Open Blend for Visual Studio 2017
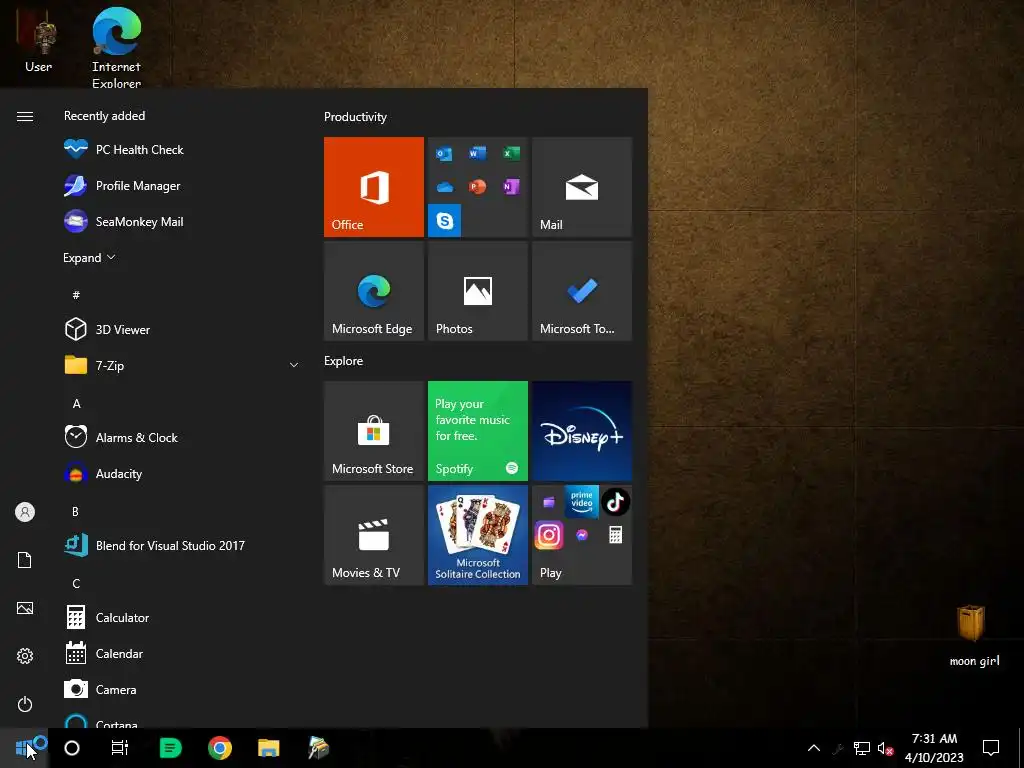1024x768 pixels. (x=181, y=545)
